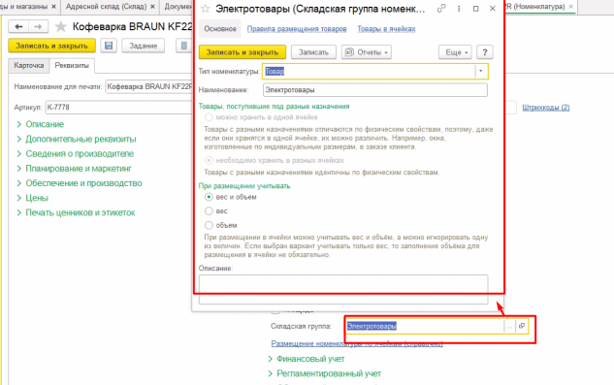Image resolution: width=614 pixels, height=385 pixels.
Task: Click the Задание button
Action: coord(143,46)
